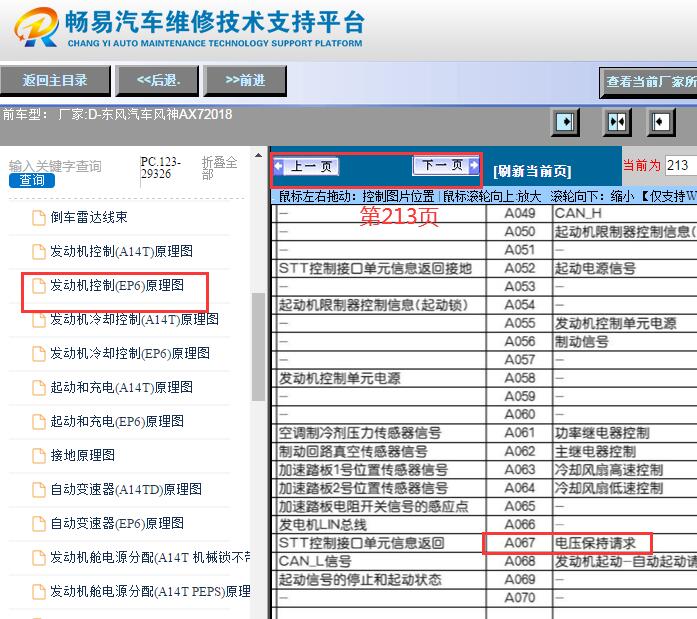The width and height of the screenshot is (697, 619).
Task: Click [刷新当前页] link
Action: click(x=532, y=172)
